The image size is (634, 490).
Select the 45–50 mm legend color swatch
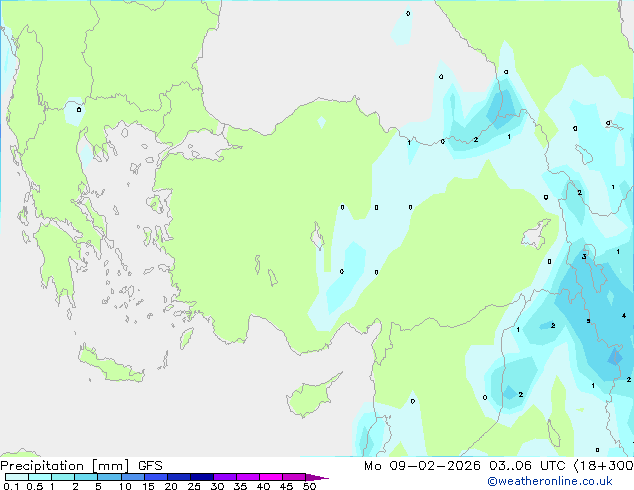(x=294, y=477)
